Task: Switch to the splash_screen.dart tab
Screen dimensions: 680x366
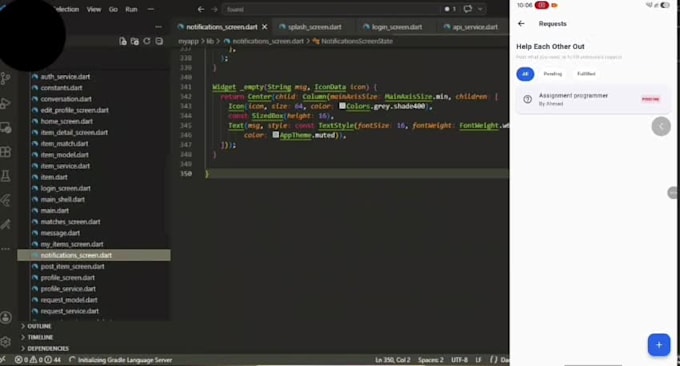Action: [315, 27]
